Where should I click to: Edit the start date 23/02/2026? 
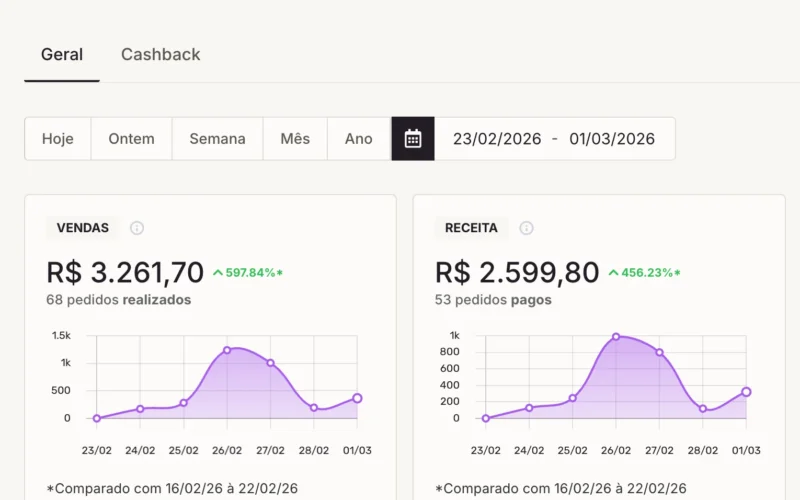pos(497,139)
